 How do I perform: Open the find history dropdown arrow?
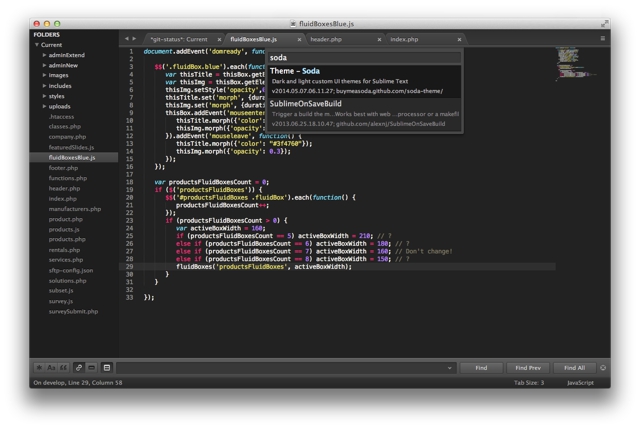click(449, 368)
